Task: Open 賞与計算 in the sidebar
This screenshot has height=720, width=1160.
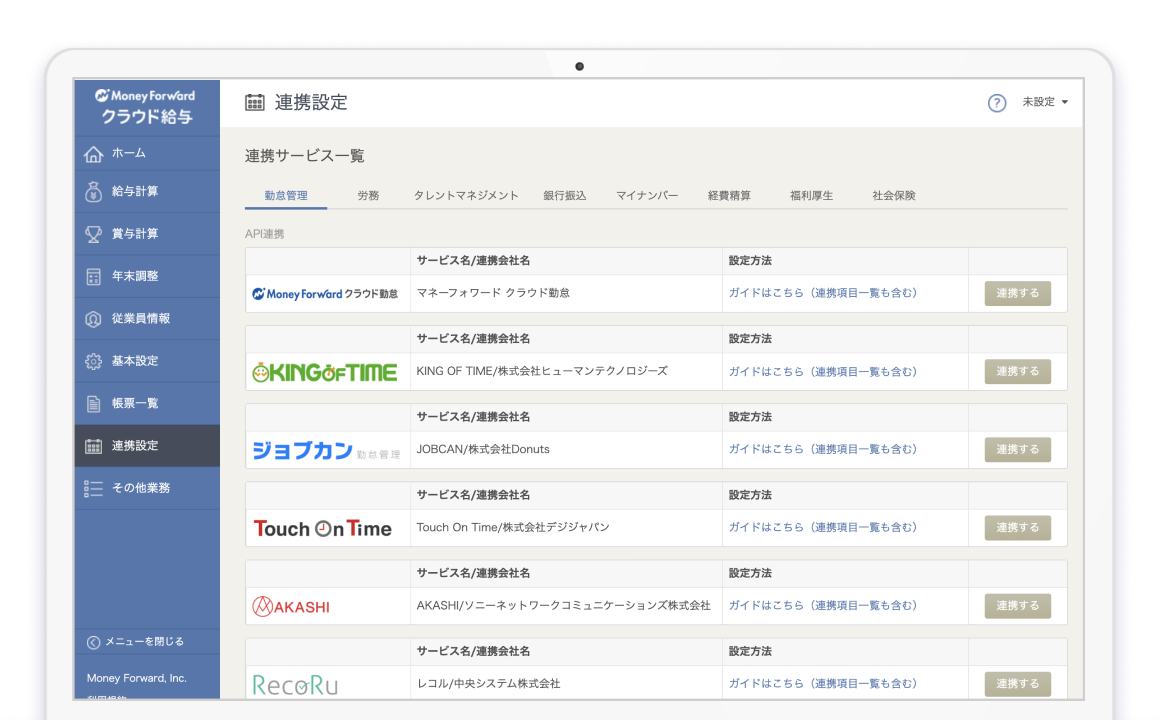Action: coord(147,234)
